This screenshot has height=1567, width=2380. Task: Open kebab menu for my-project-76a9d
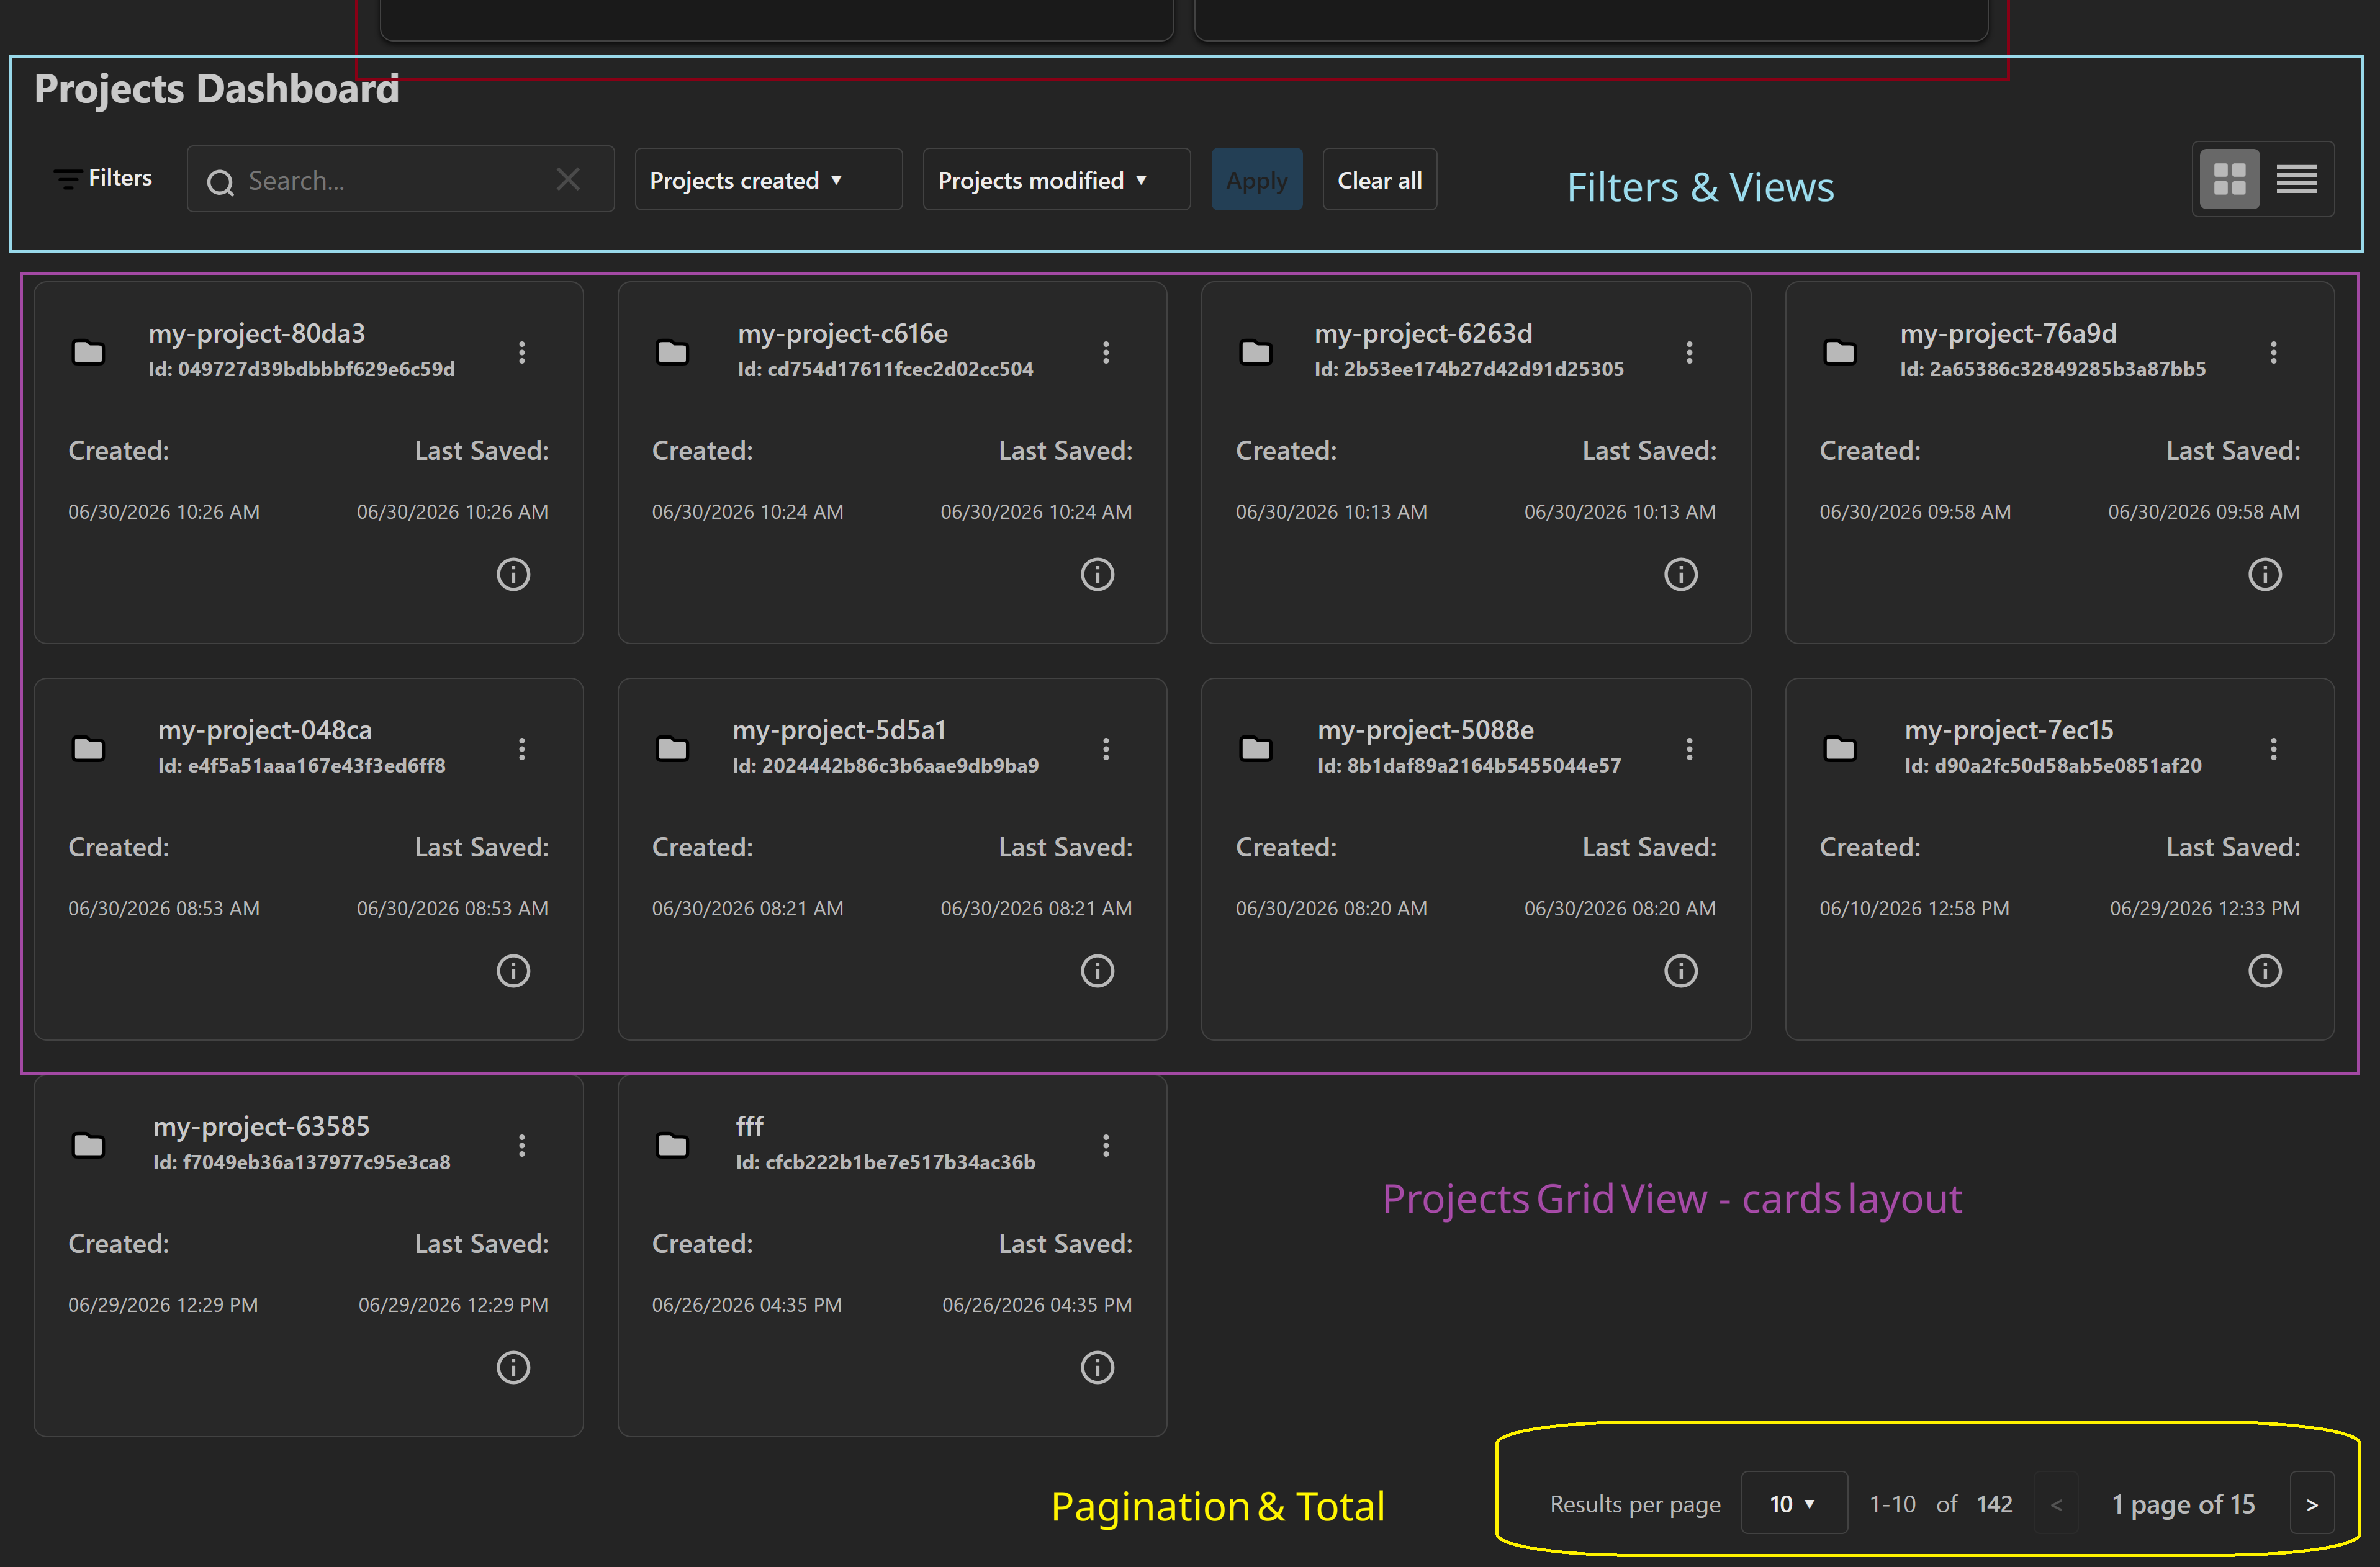2273,352
